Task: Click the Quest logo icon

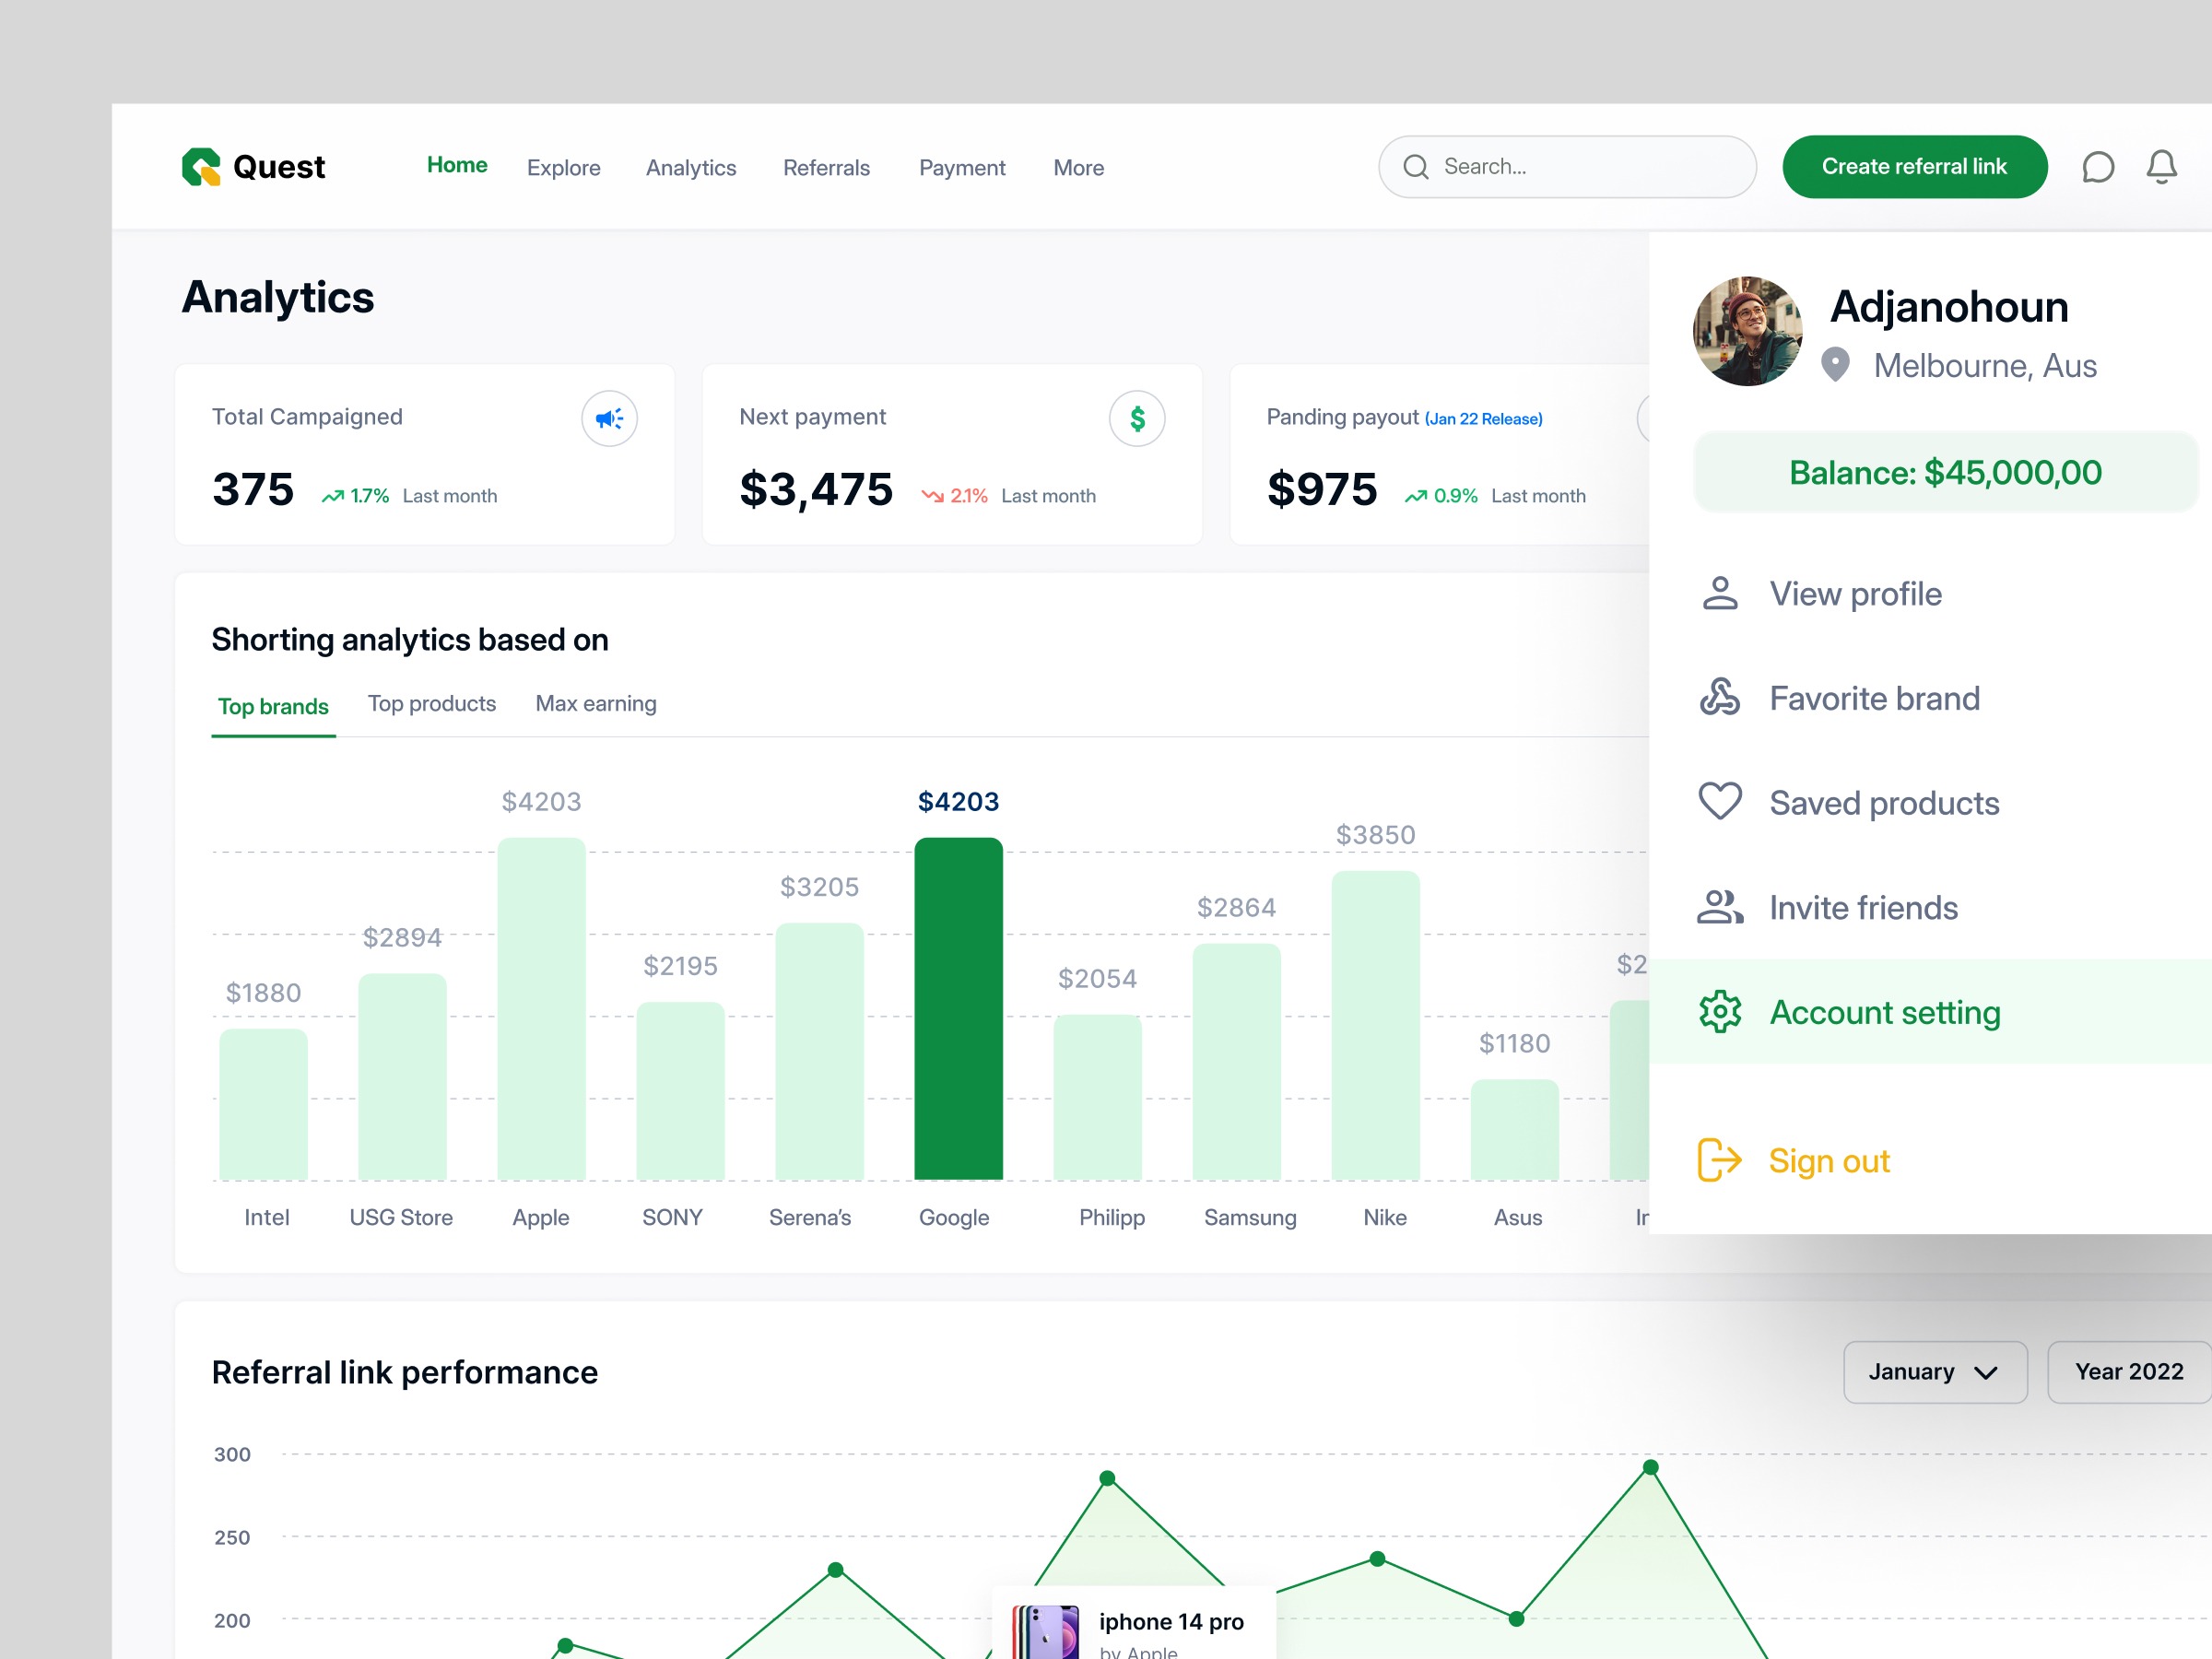Action: 201,167
